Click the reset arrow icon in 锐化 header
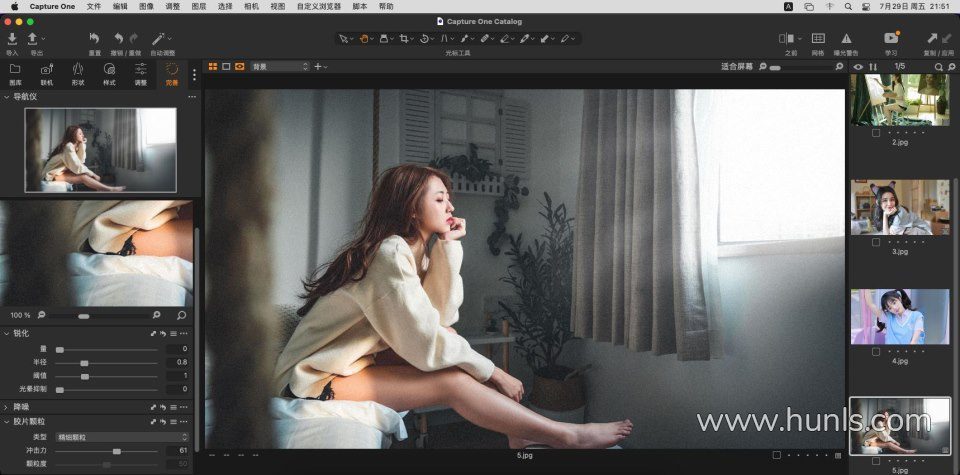 click(x=163, y=334)
